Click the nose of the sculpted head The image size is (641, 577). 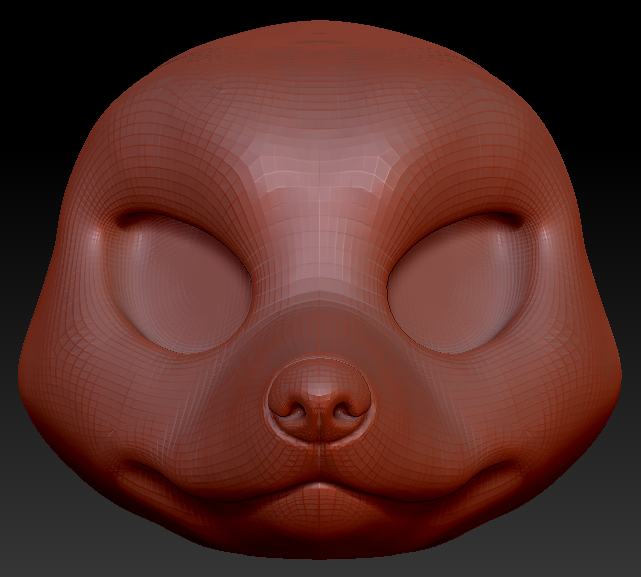(x=320, y=400)
